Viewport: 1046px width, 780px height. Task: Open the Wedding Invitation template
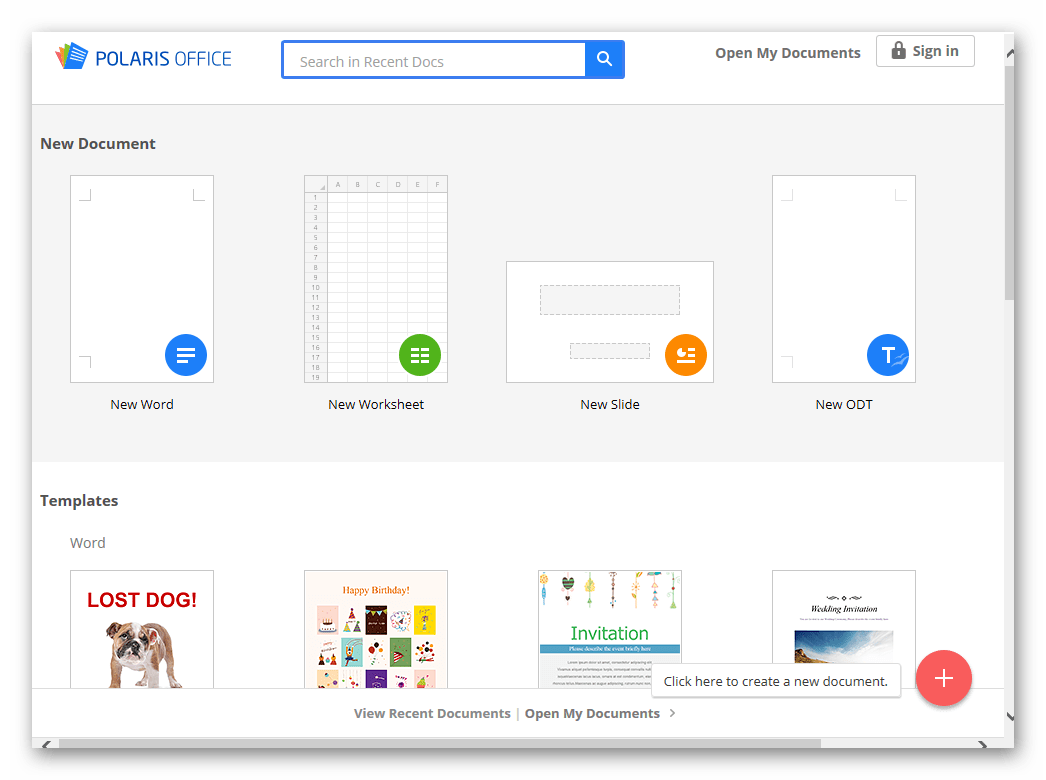pyautogui.click(x=844, y=617)
